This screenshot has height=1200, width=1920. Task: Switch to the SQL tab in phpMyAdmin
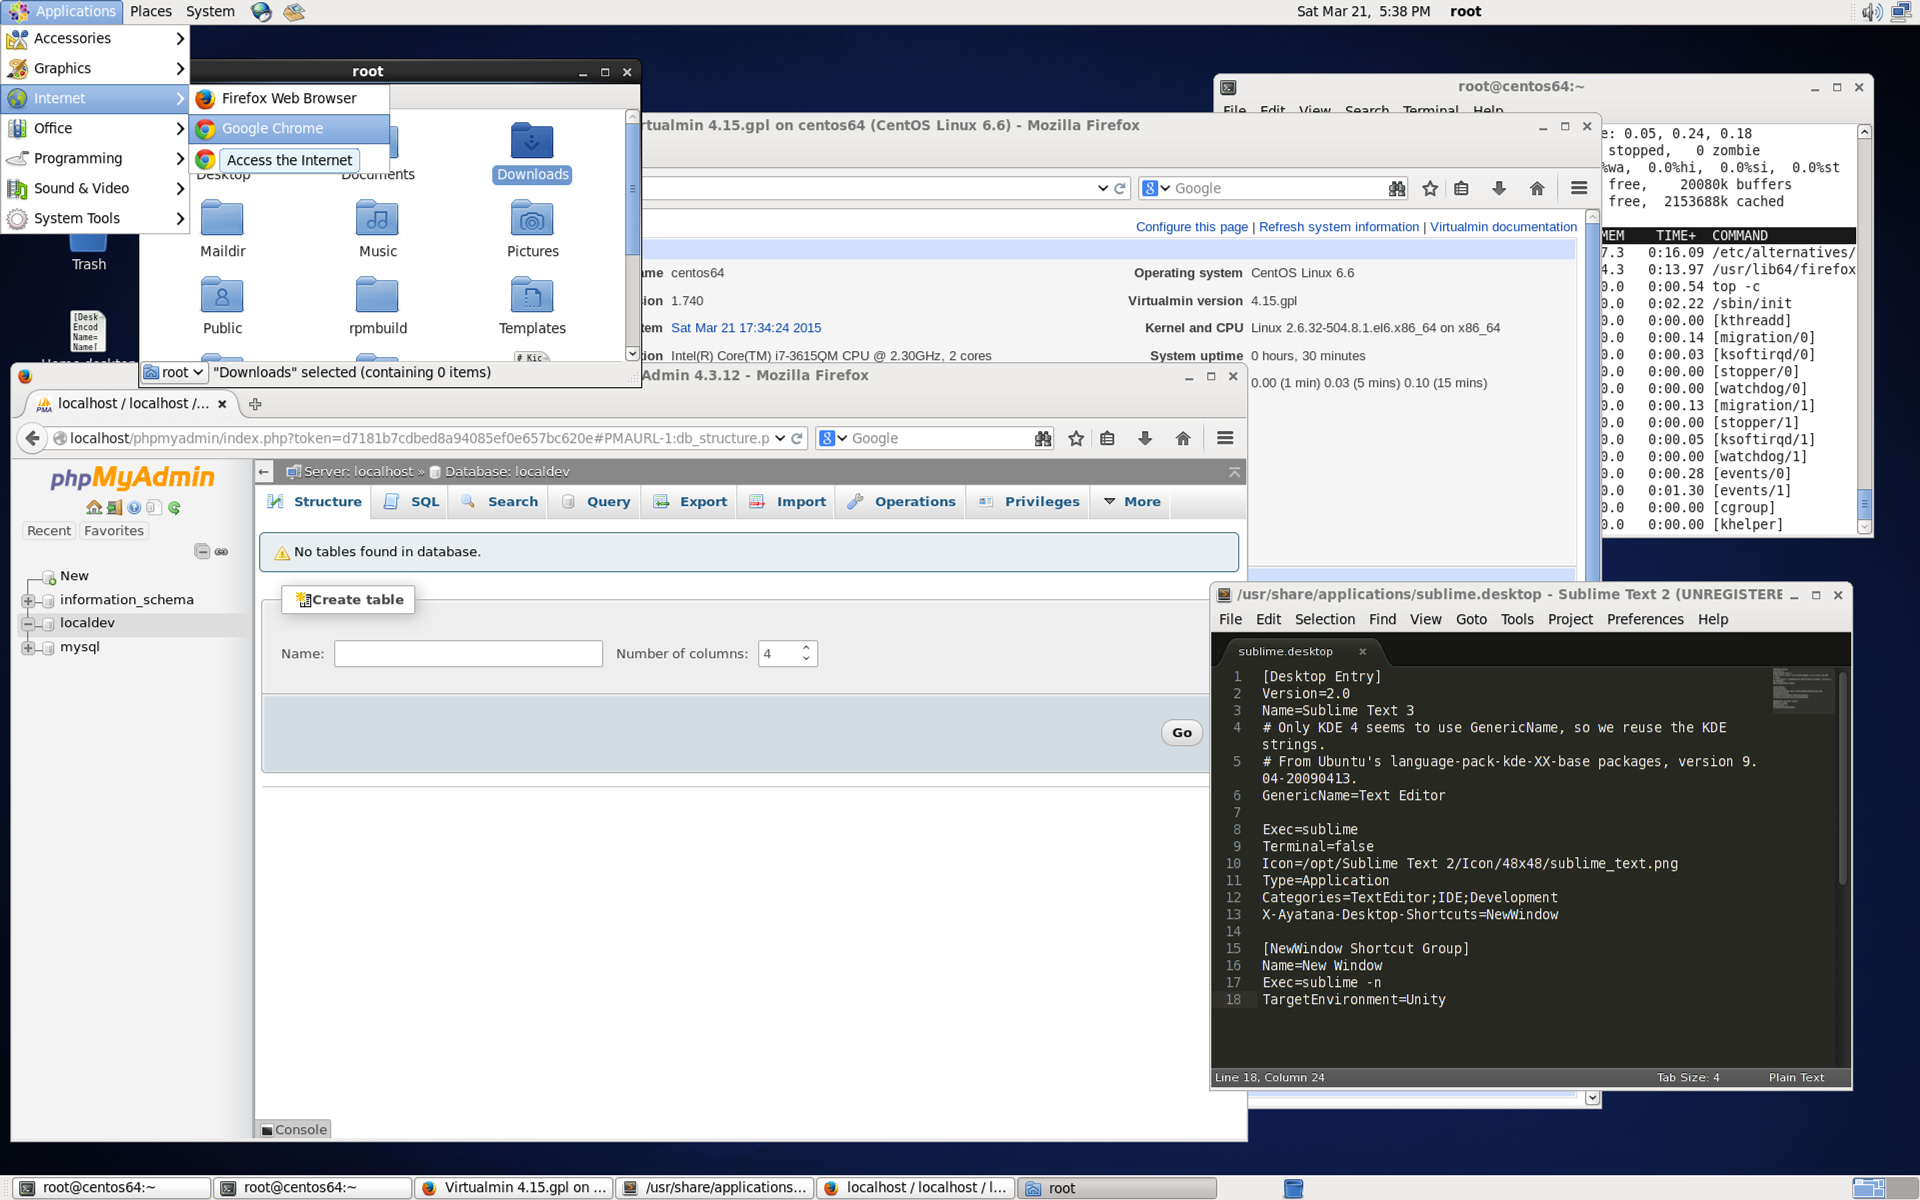(x=411, y=502)
